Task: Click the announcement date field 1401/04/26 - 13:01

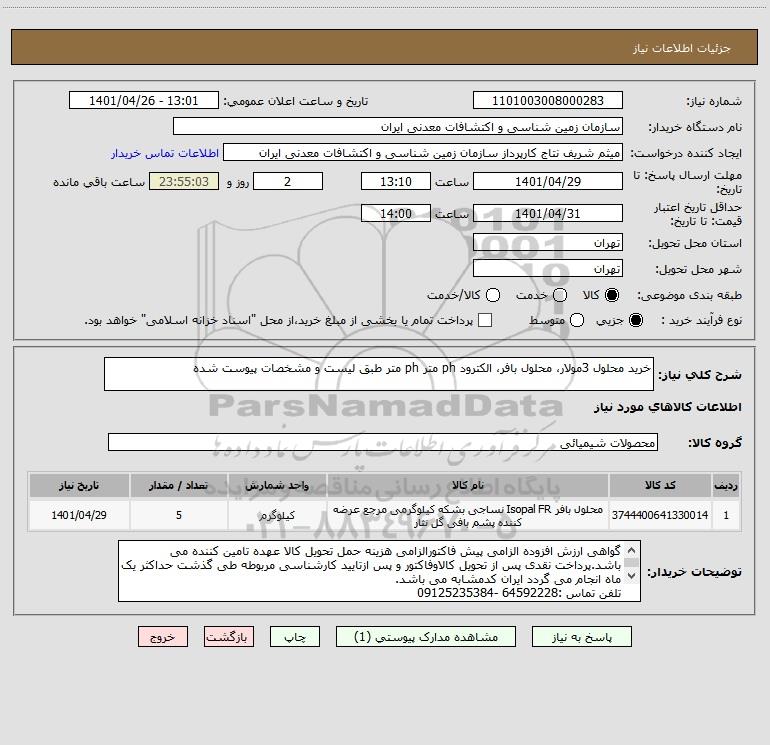Action: coord(143,100)
